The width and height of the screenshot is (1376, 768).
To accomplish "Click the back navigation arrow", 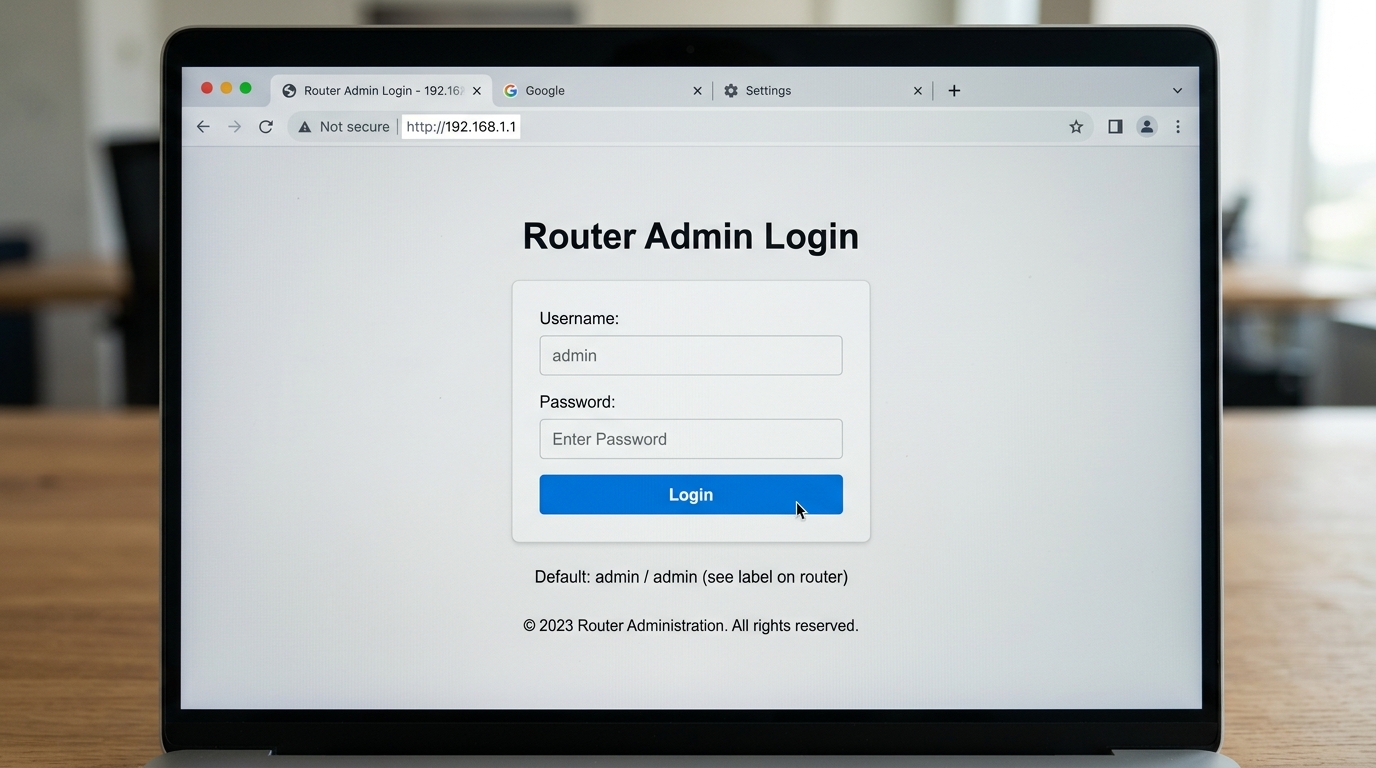I will tap(202, 126).
